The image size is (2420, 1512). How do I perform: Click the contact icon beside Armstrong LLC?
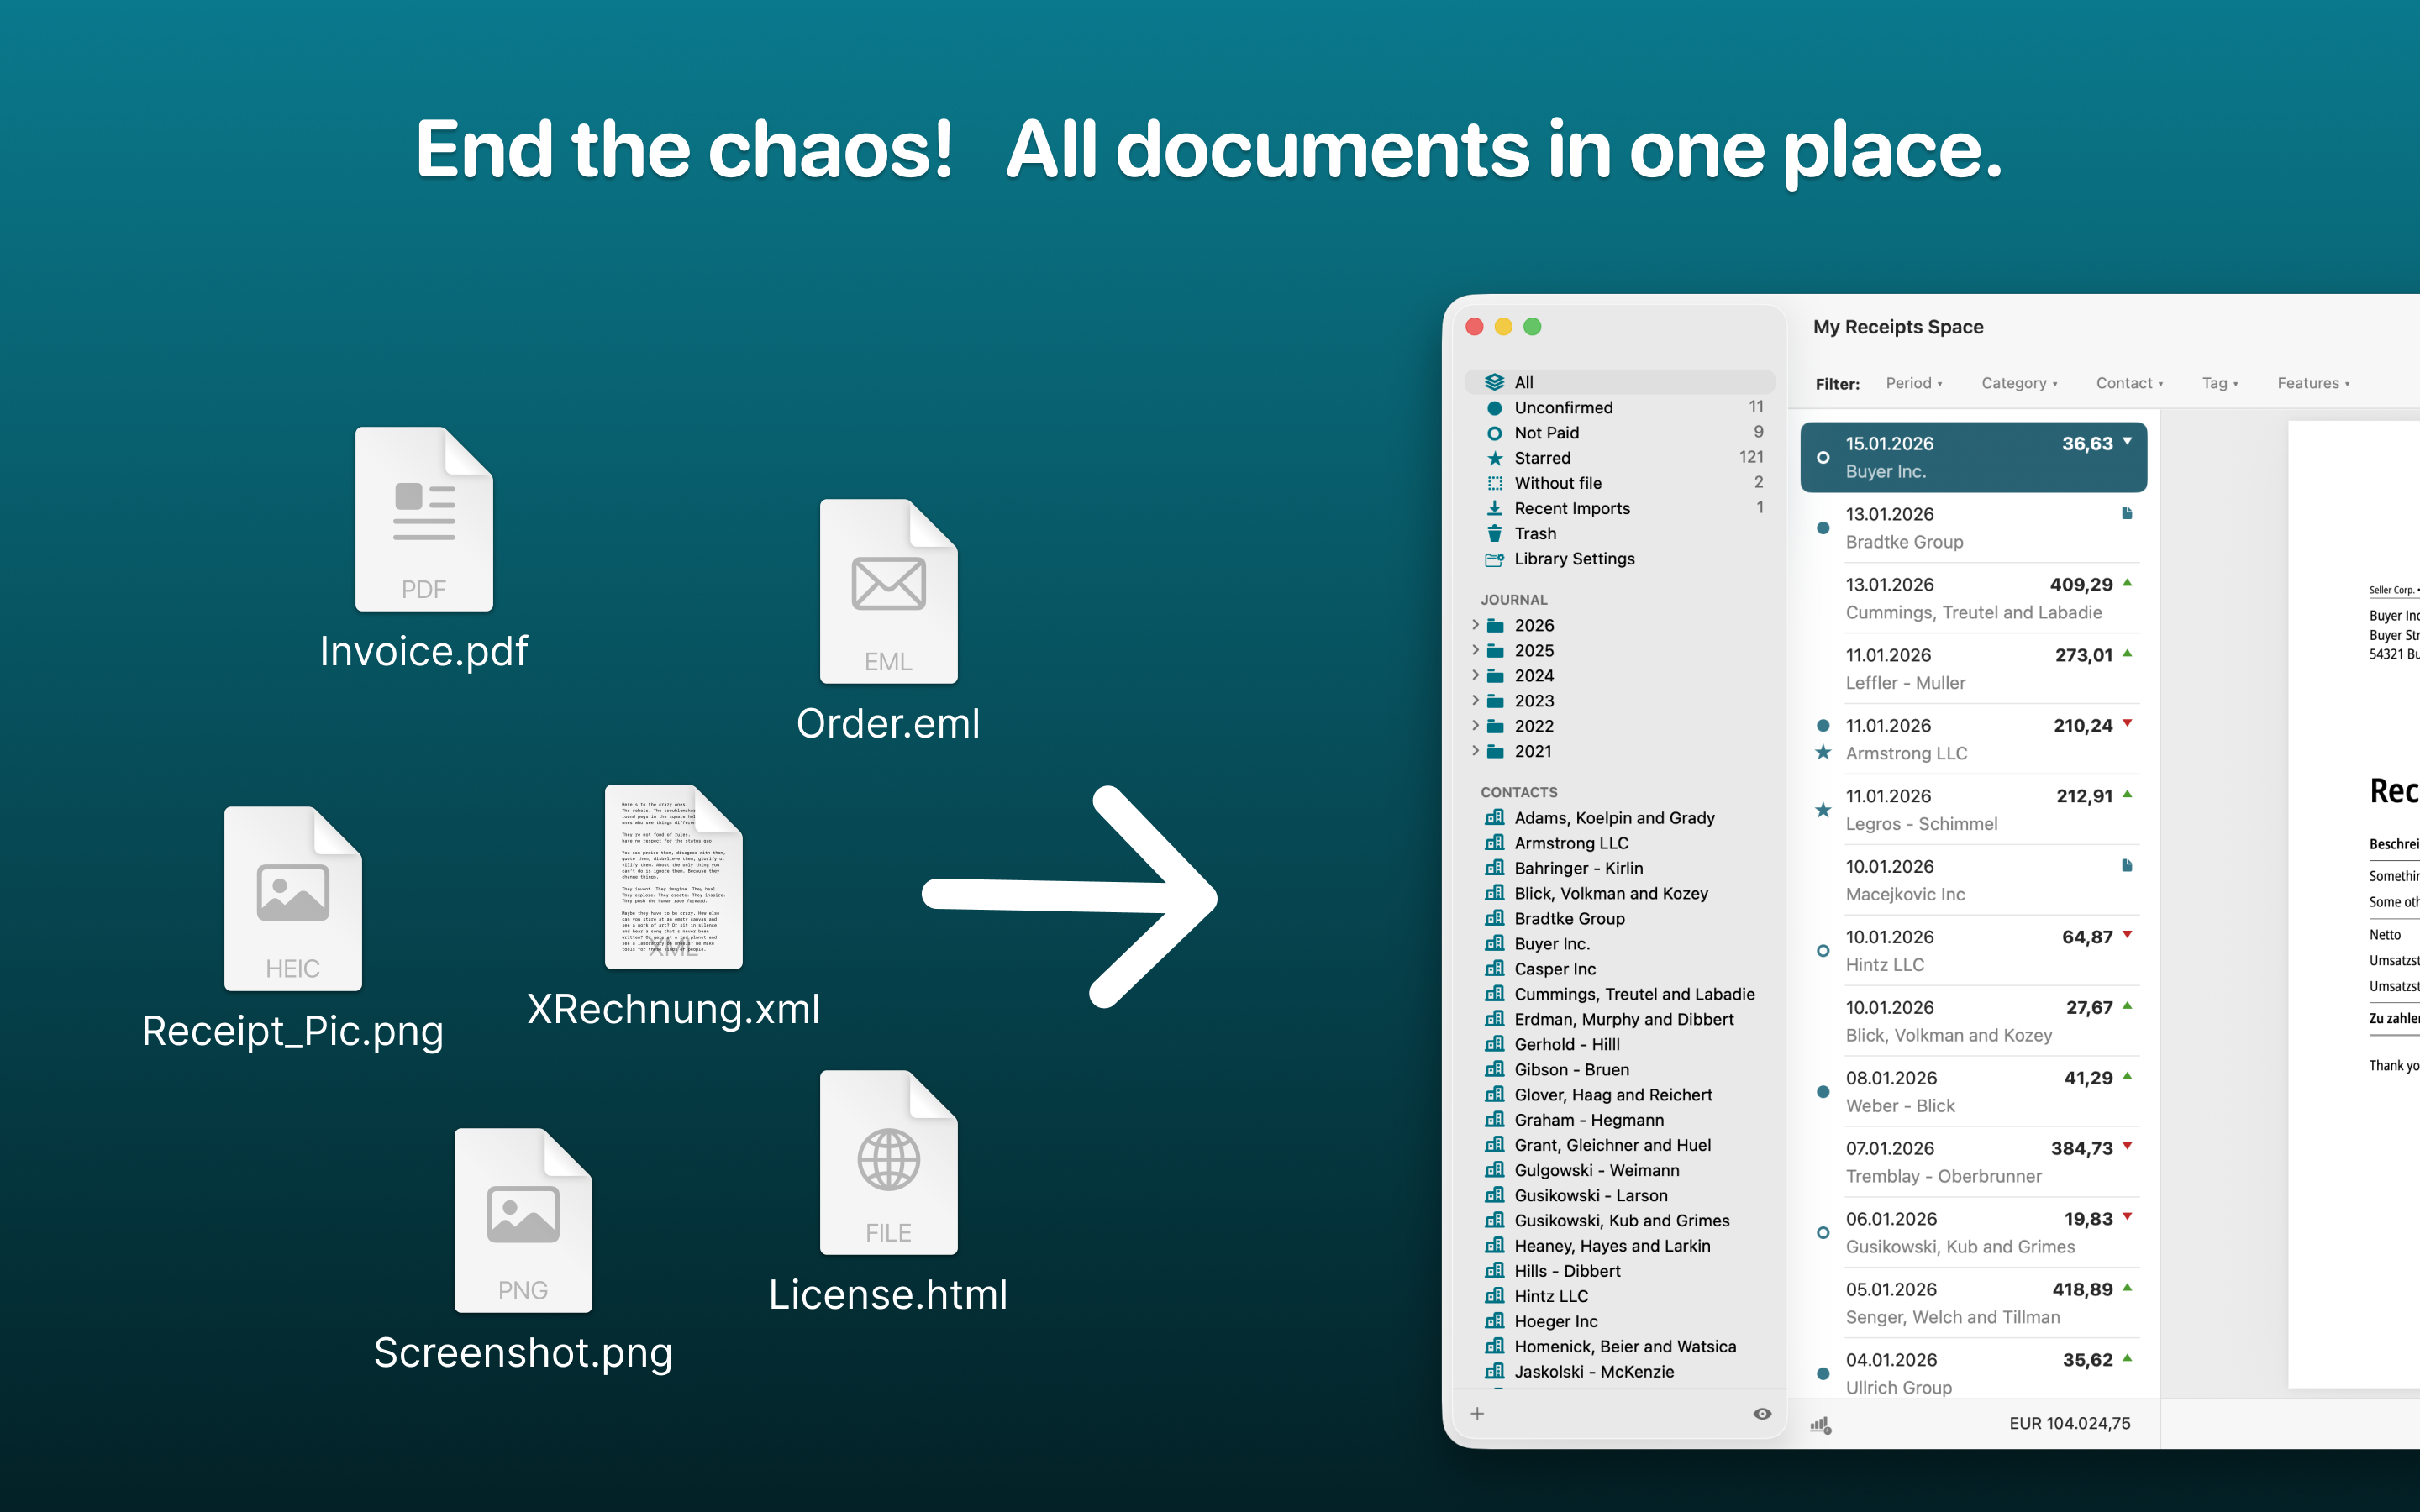click(x=1493, y=843)
